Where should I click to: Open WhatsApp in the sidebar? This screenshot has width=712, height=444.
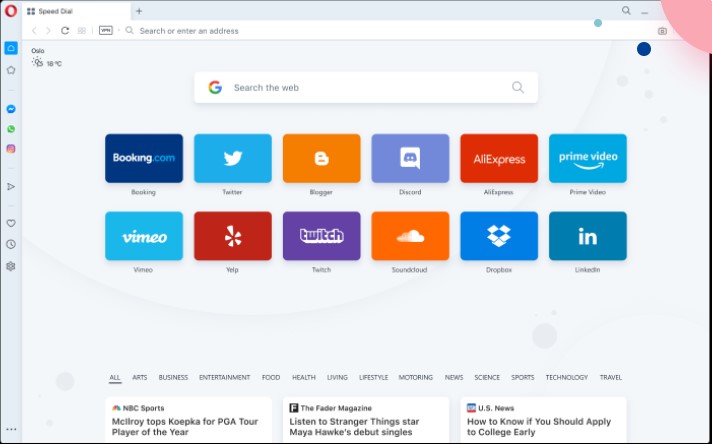[11, 129]
